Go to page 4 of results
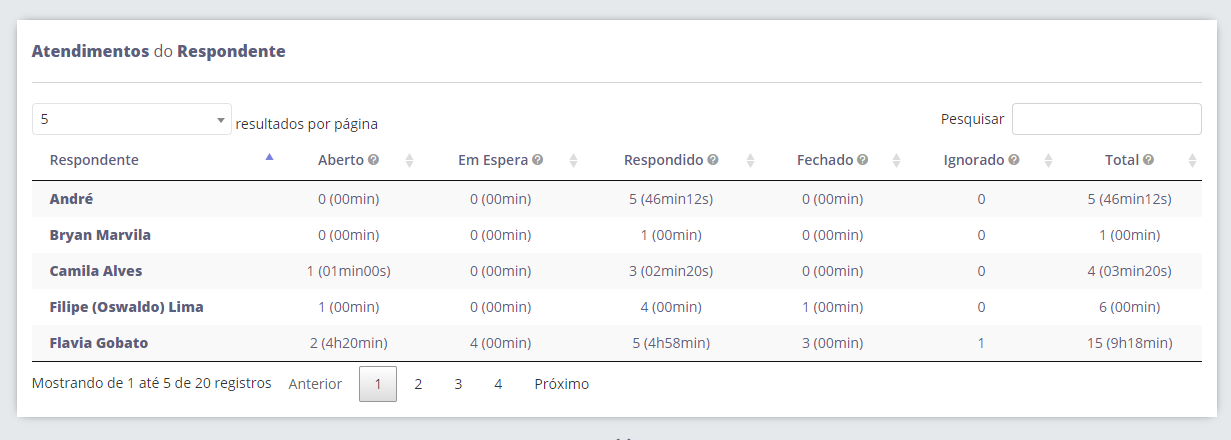This screenshot has width=1231, height=440. [498, 384]
